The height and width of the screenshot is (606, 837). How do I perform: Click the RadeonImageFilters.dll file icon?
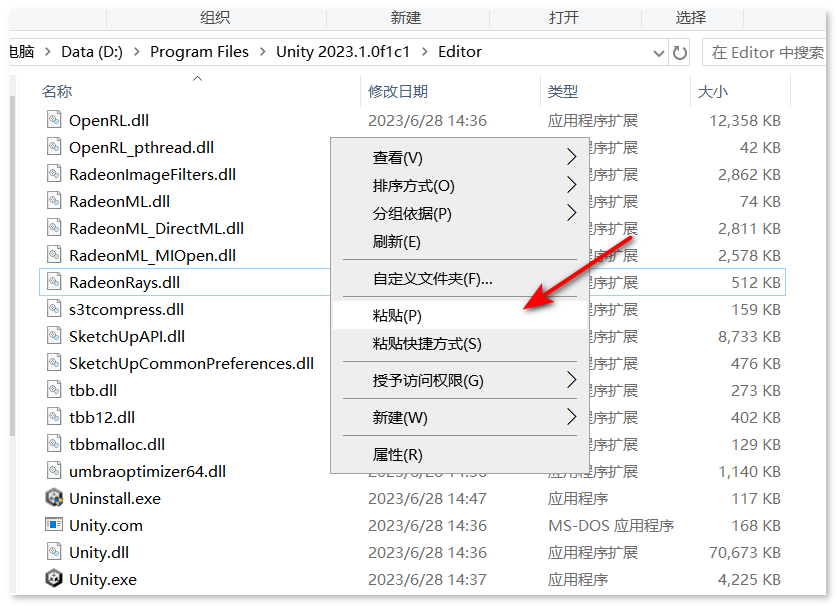pos(54,173)
